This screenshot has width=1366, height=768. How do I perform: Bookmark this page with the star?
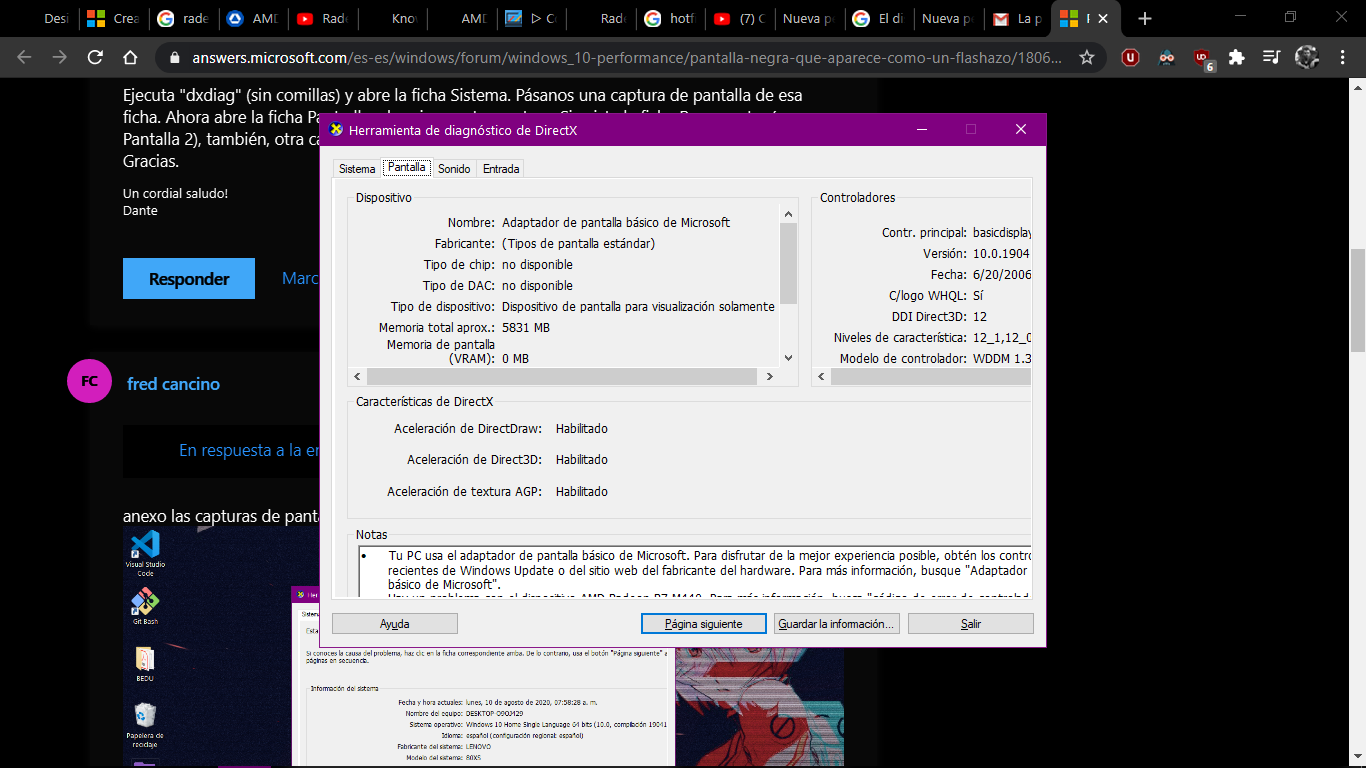(1086, 58)
